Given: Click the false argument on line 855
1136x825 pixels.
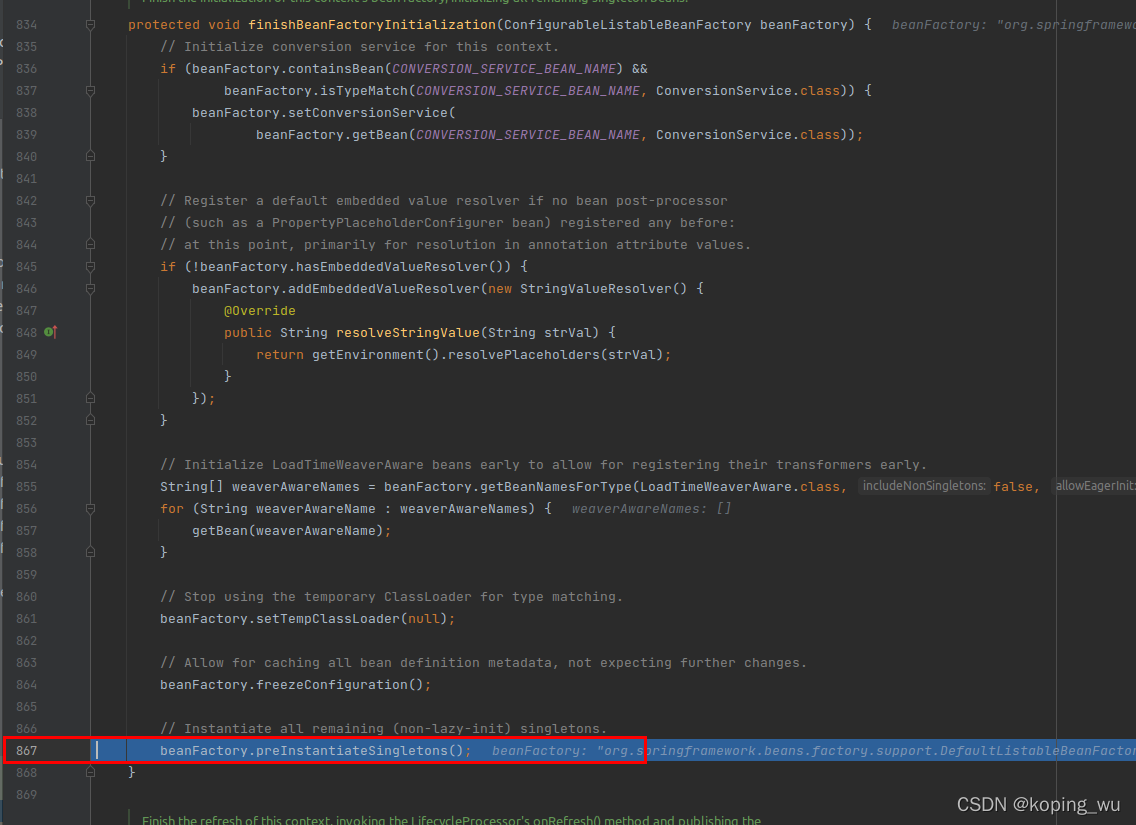Looking at the screenshot, I should click(x=1013, y=487).
